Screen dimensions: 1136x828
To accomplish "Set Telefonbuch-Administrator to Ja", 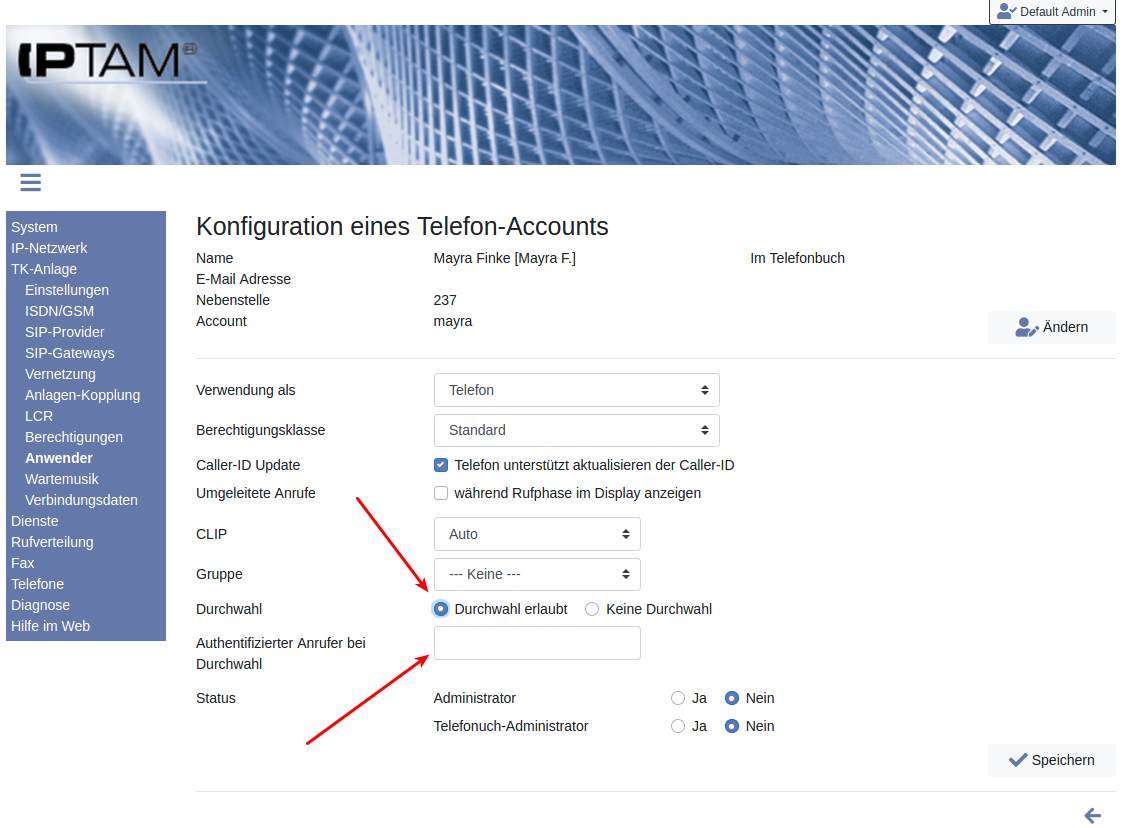I will pyautogui.click(x=678, y=726).
